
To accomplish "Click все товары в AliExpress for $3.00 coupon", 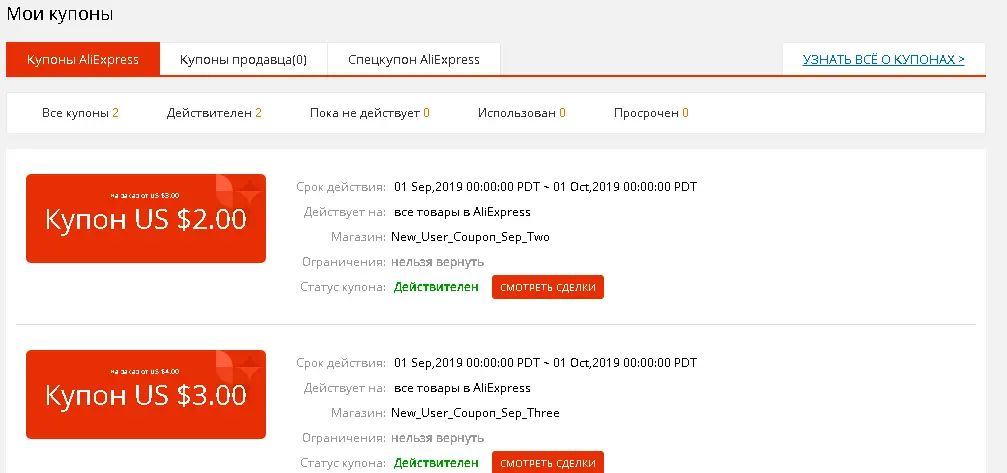I will [462, 388].
